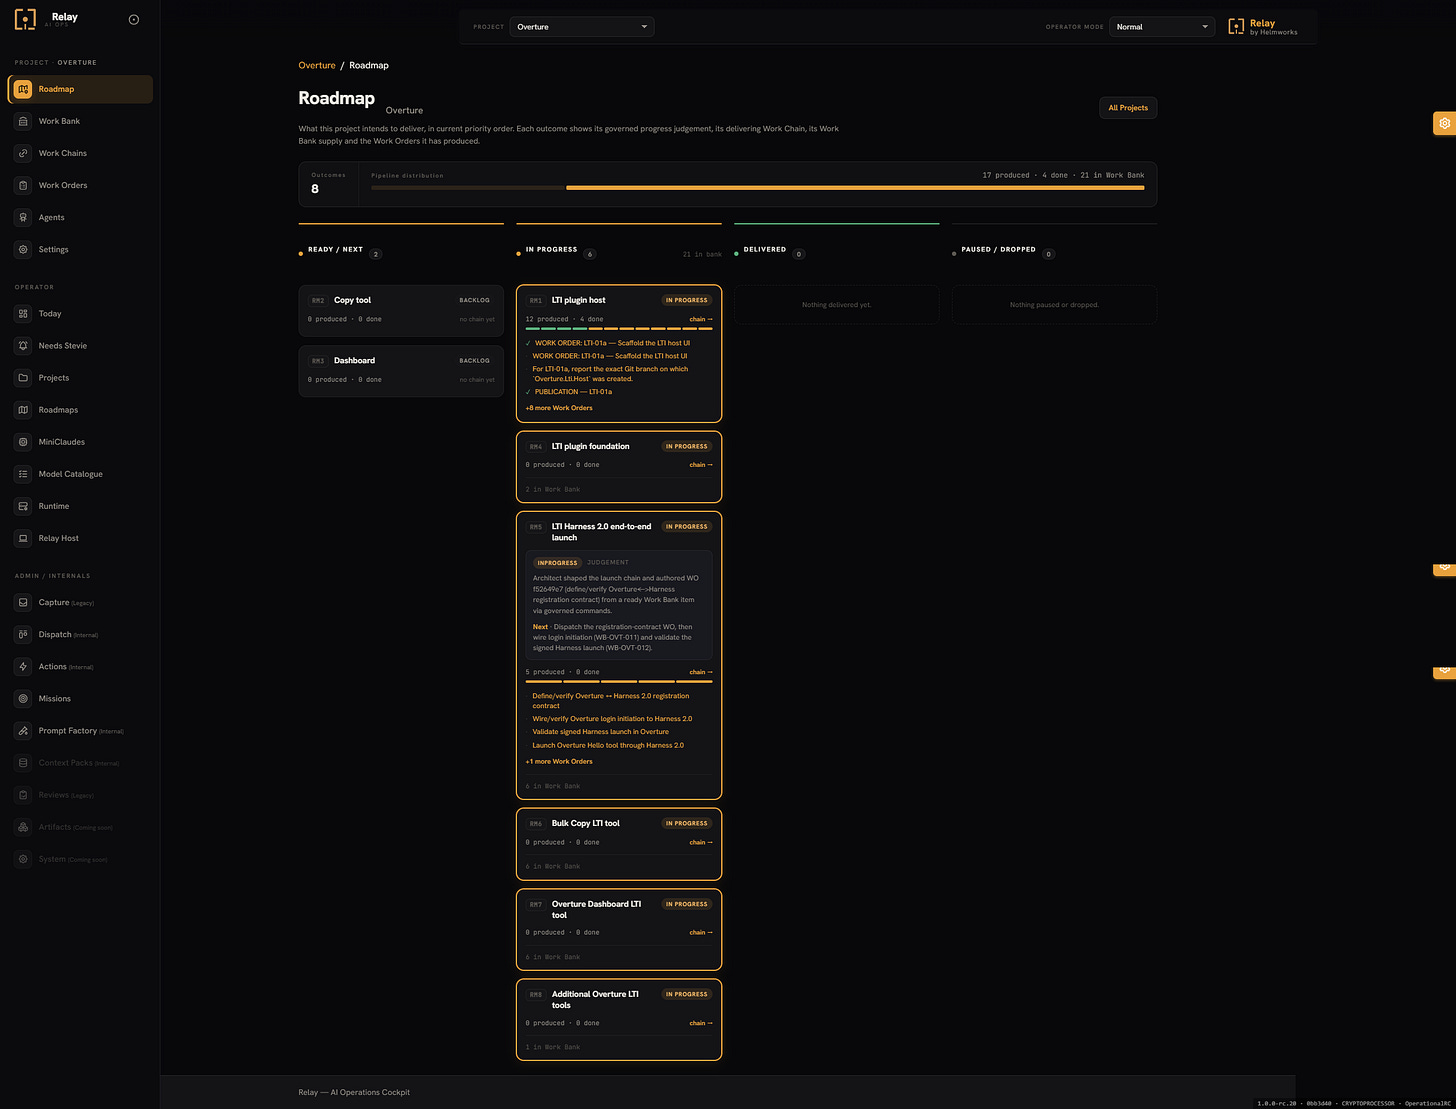Click the Work Orders clipboard icon

[23, 185]
